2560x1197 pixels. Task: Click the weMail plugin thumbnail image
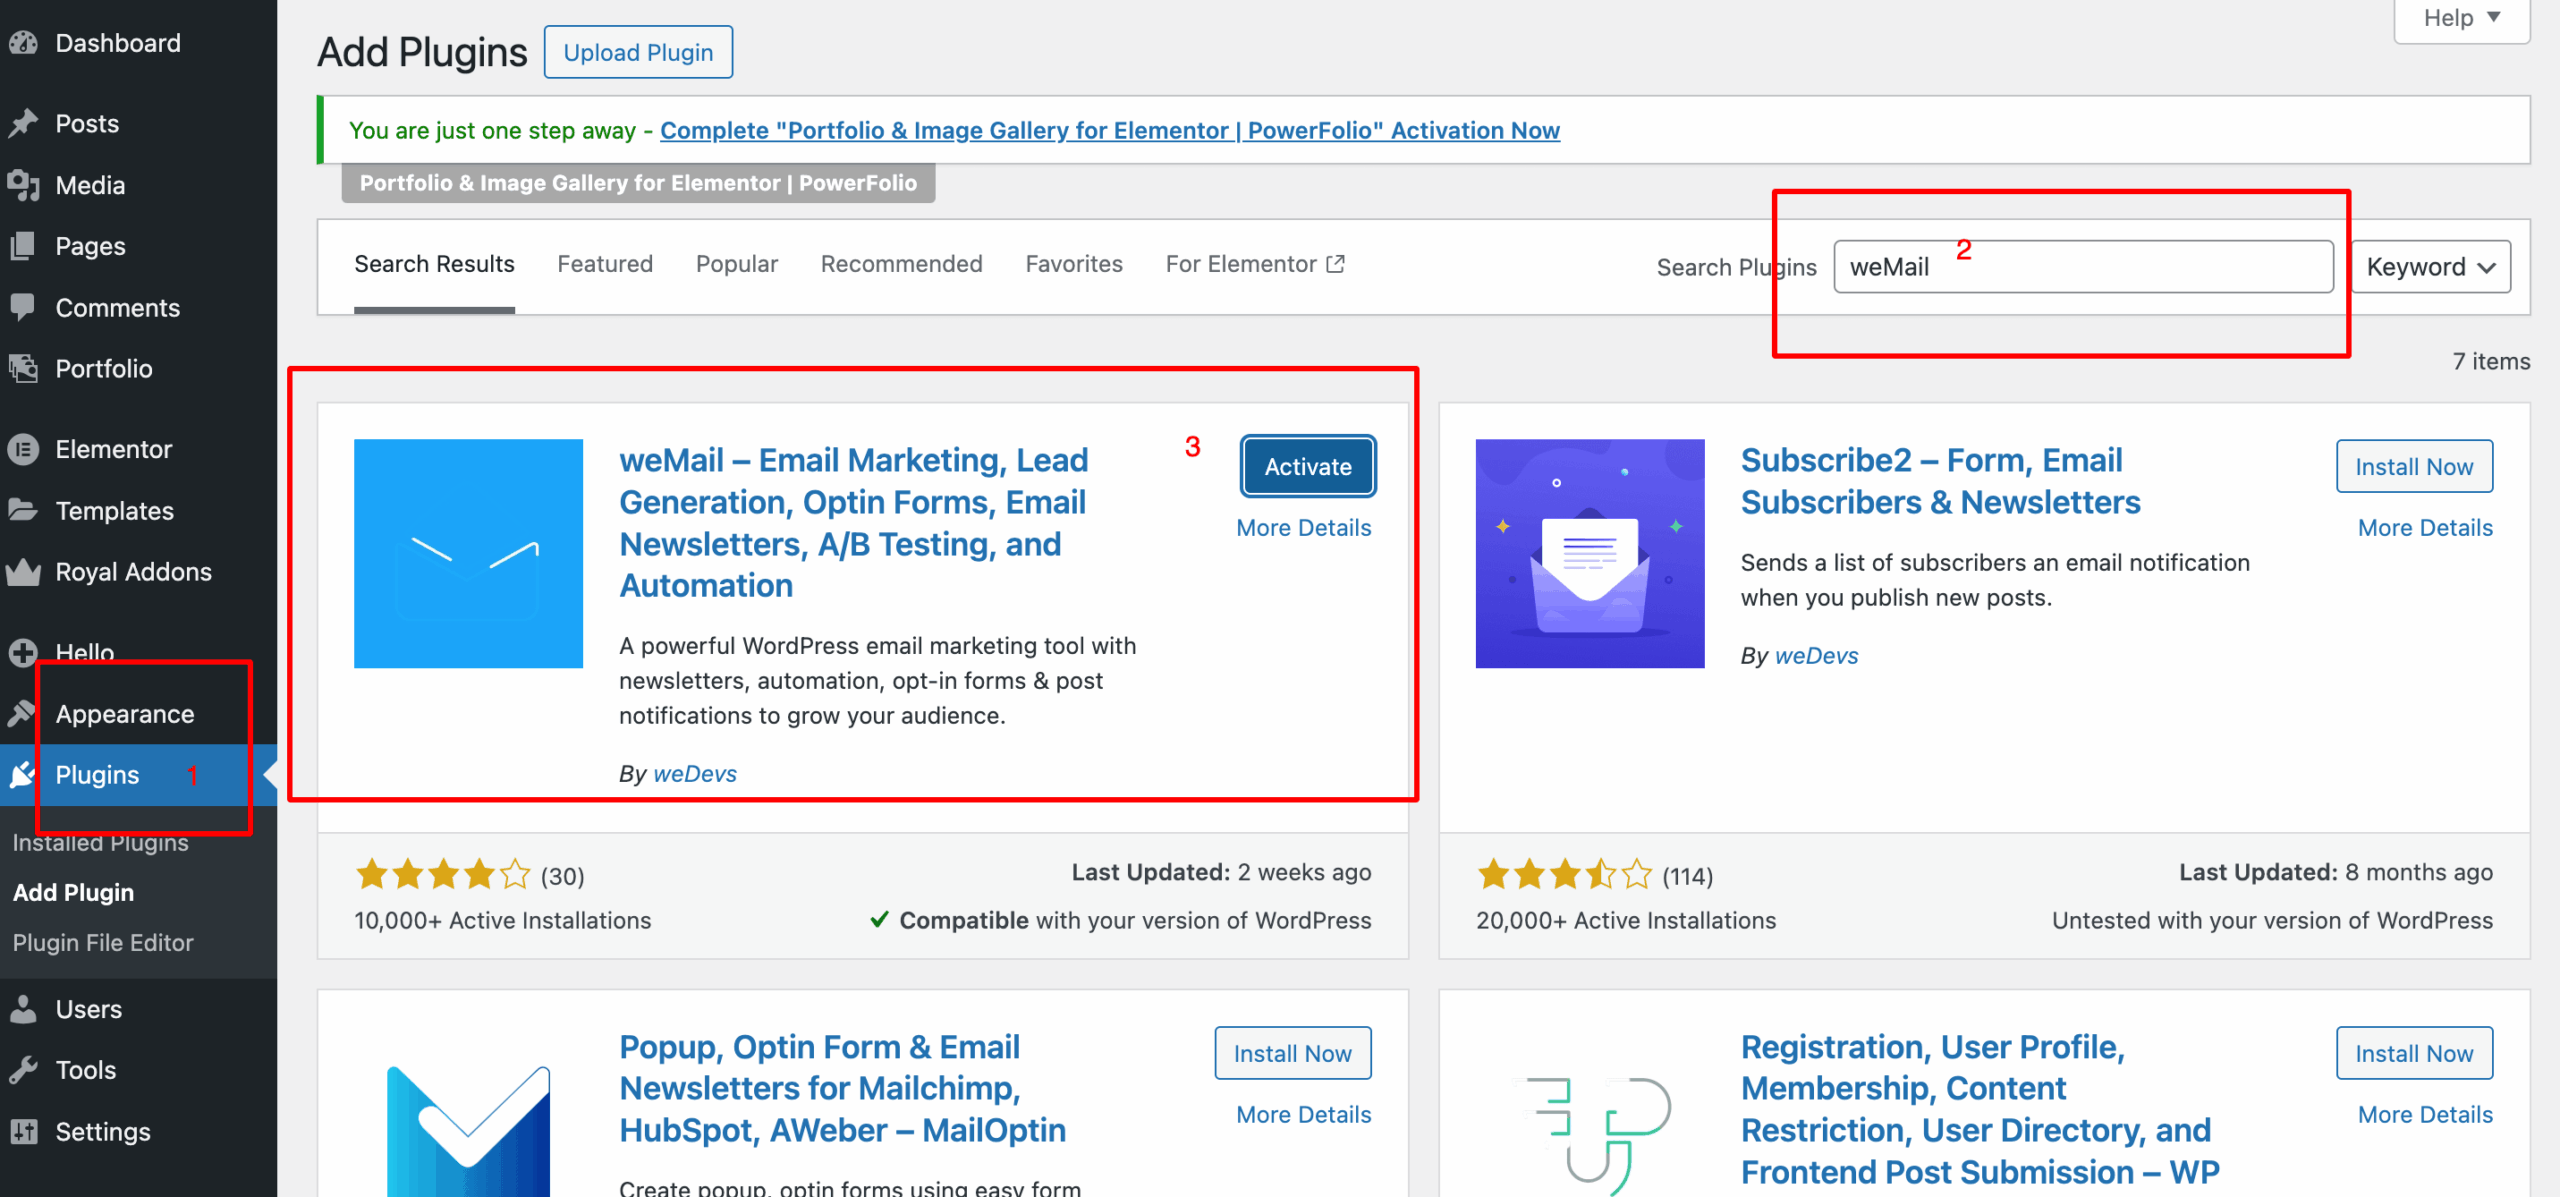[x=468, y=553]
